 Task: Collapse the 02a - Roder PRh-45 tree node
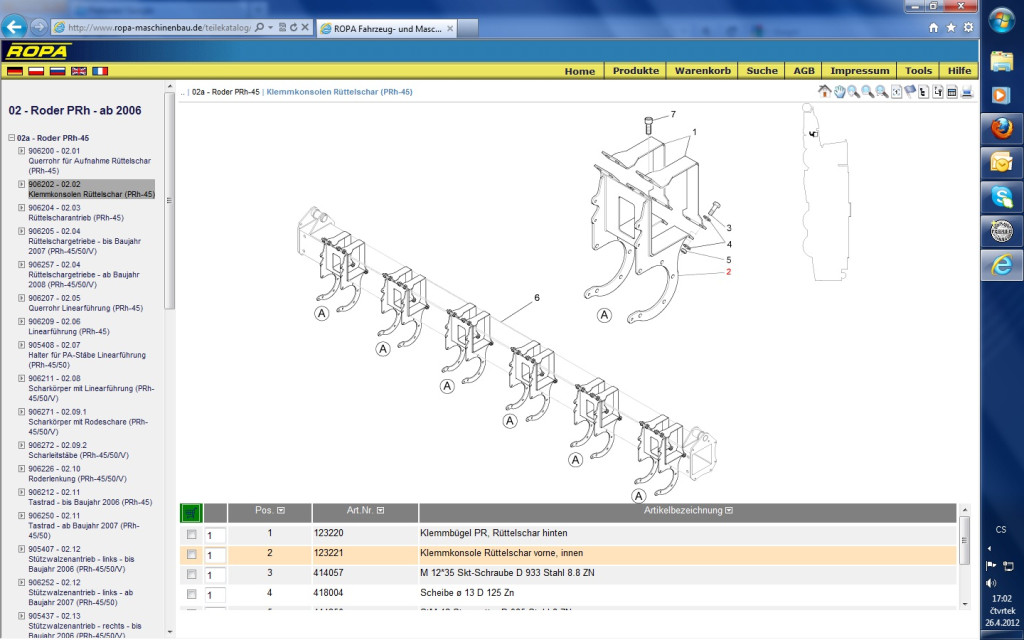pyautogui.click(x=12, y=138)
